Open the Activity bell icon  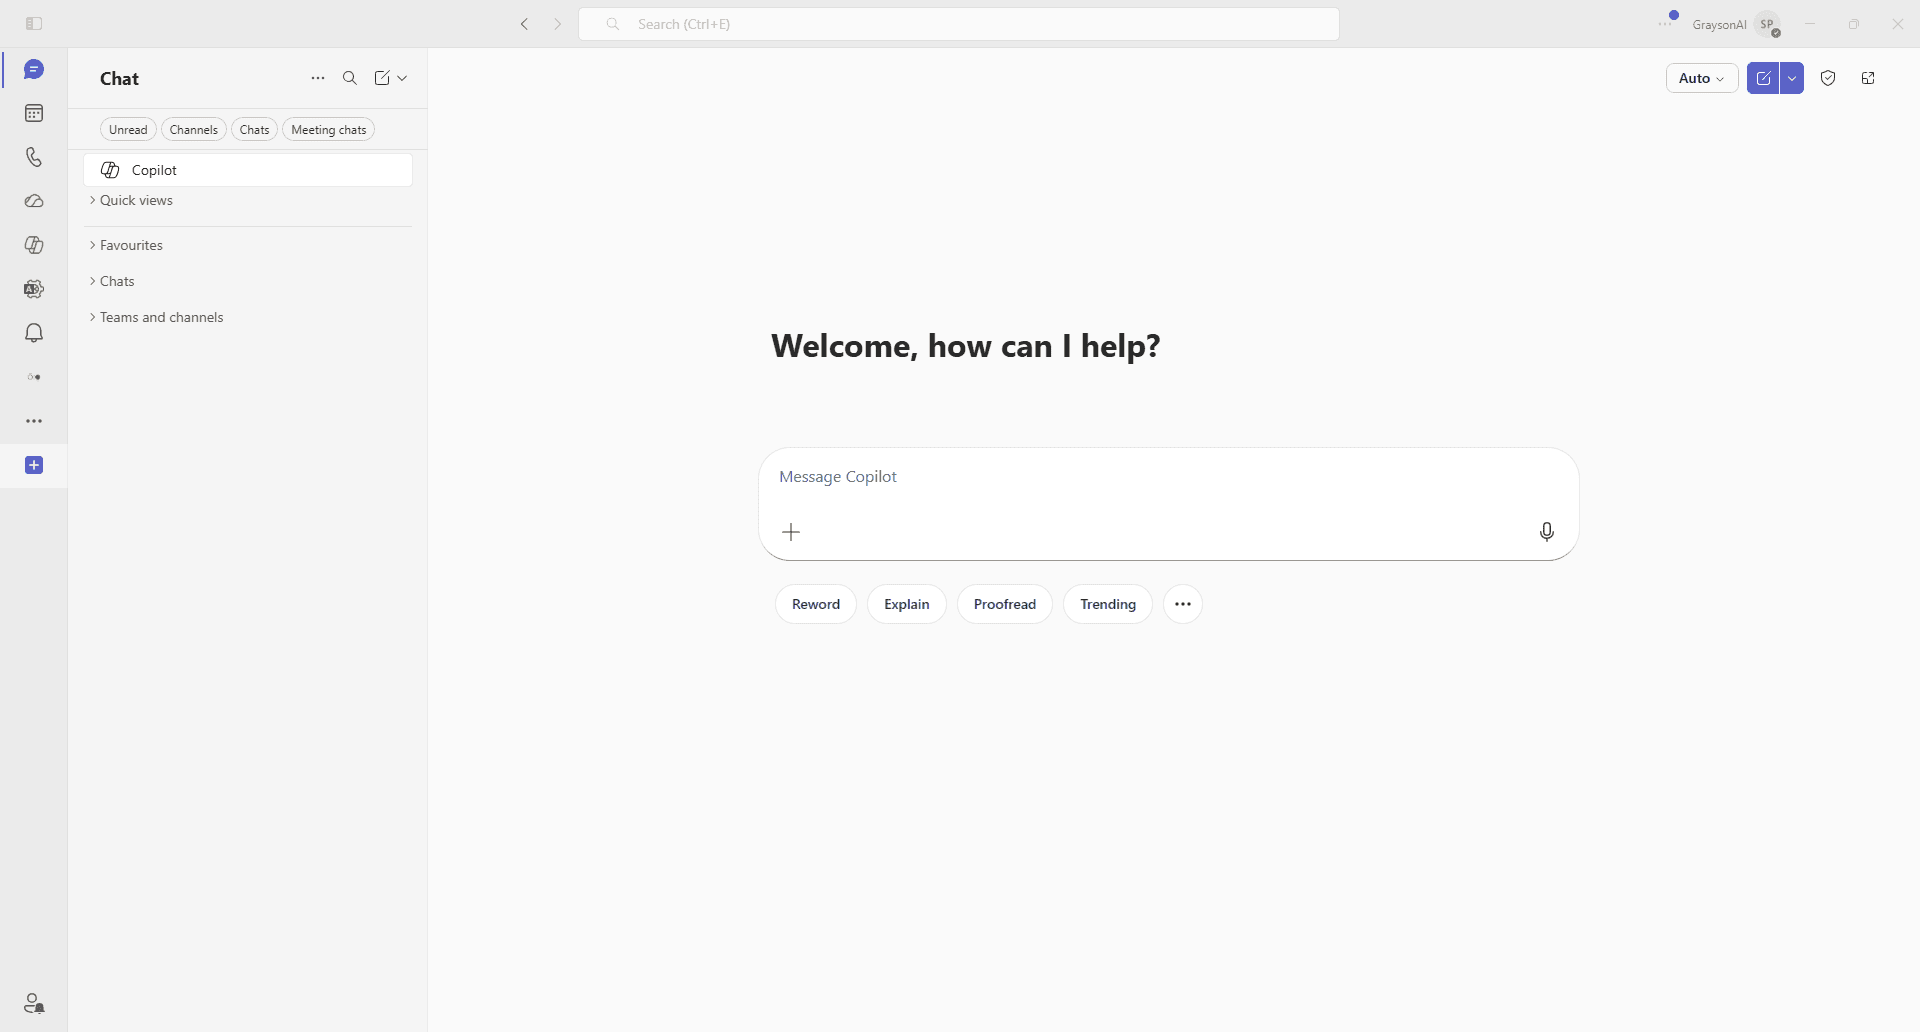click(34, 334)
